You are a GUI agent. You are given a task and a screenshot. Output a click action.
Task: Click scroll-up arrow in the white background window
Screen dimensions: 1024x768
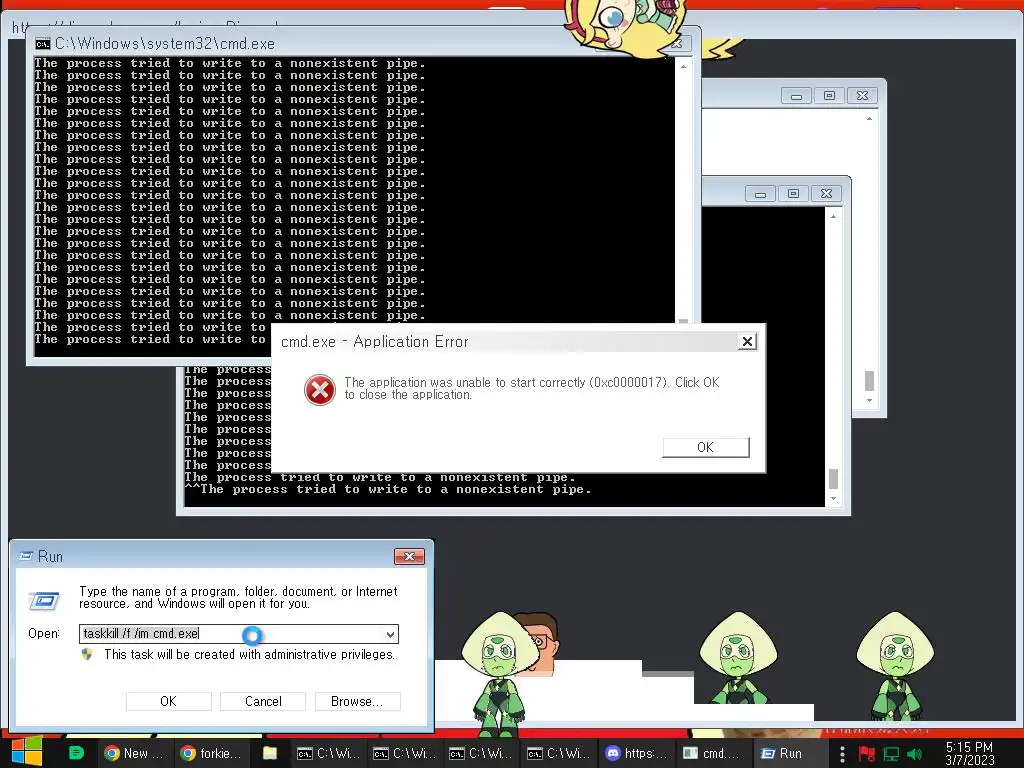coord(869,119)
